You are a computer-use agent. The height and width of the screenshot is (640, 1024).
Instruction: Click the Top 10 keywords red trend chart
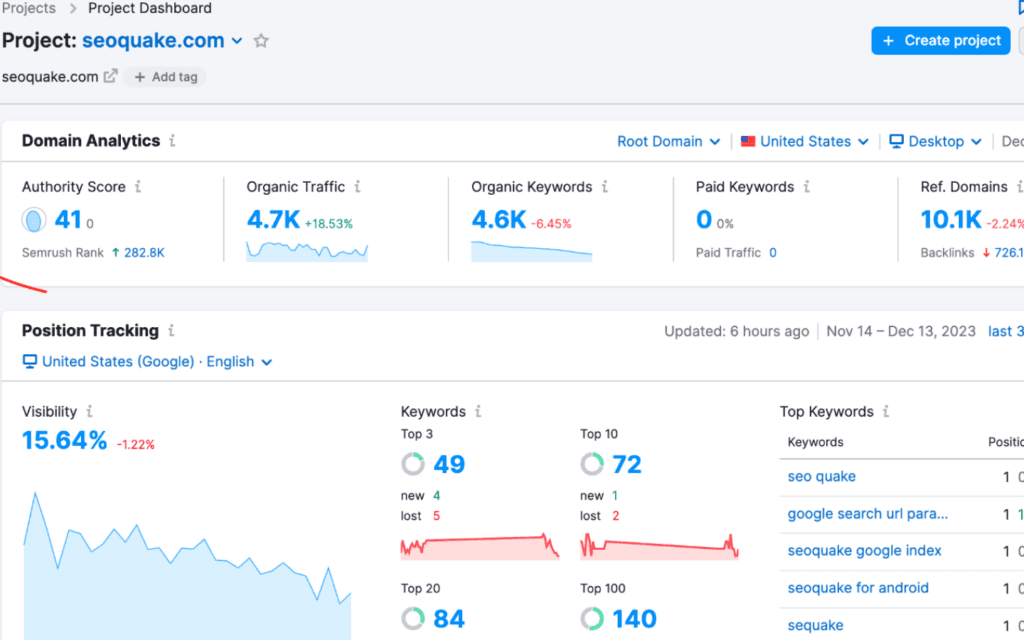pyautogui.click(x=659, y=547)
